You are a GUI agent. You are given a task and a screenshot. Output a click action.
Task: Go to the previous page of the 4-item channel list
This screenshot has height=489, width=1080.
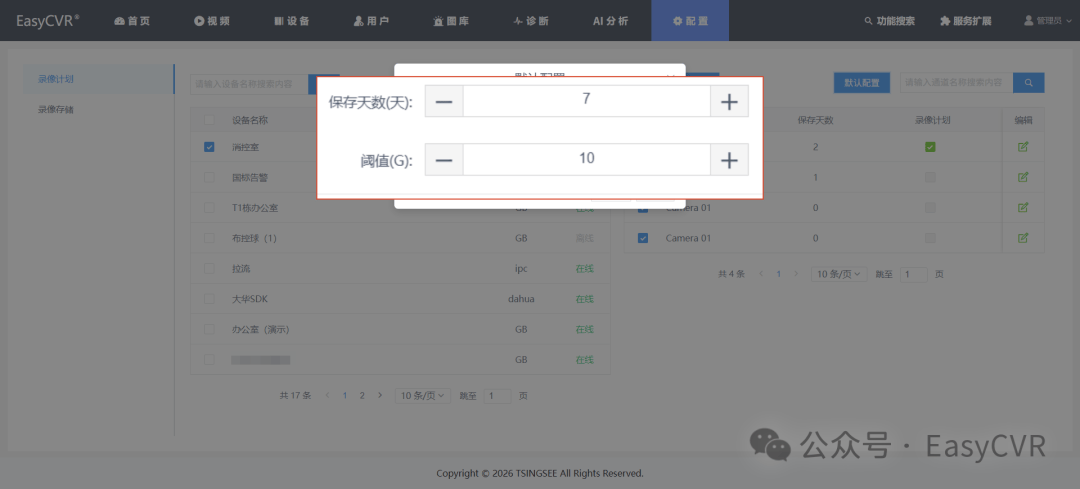click(761, 273)
